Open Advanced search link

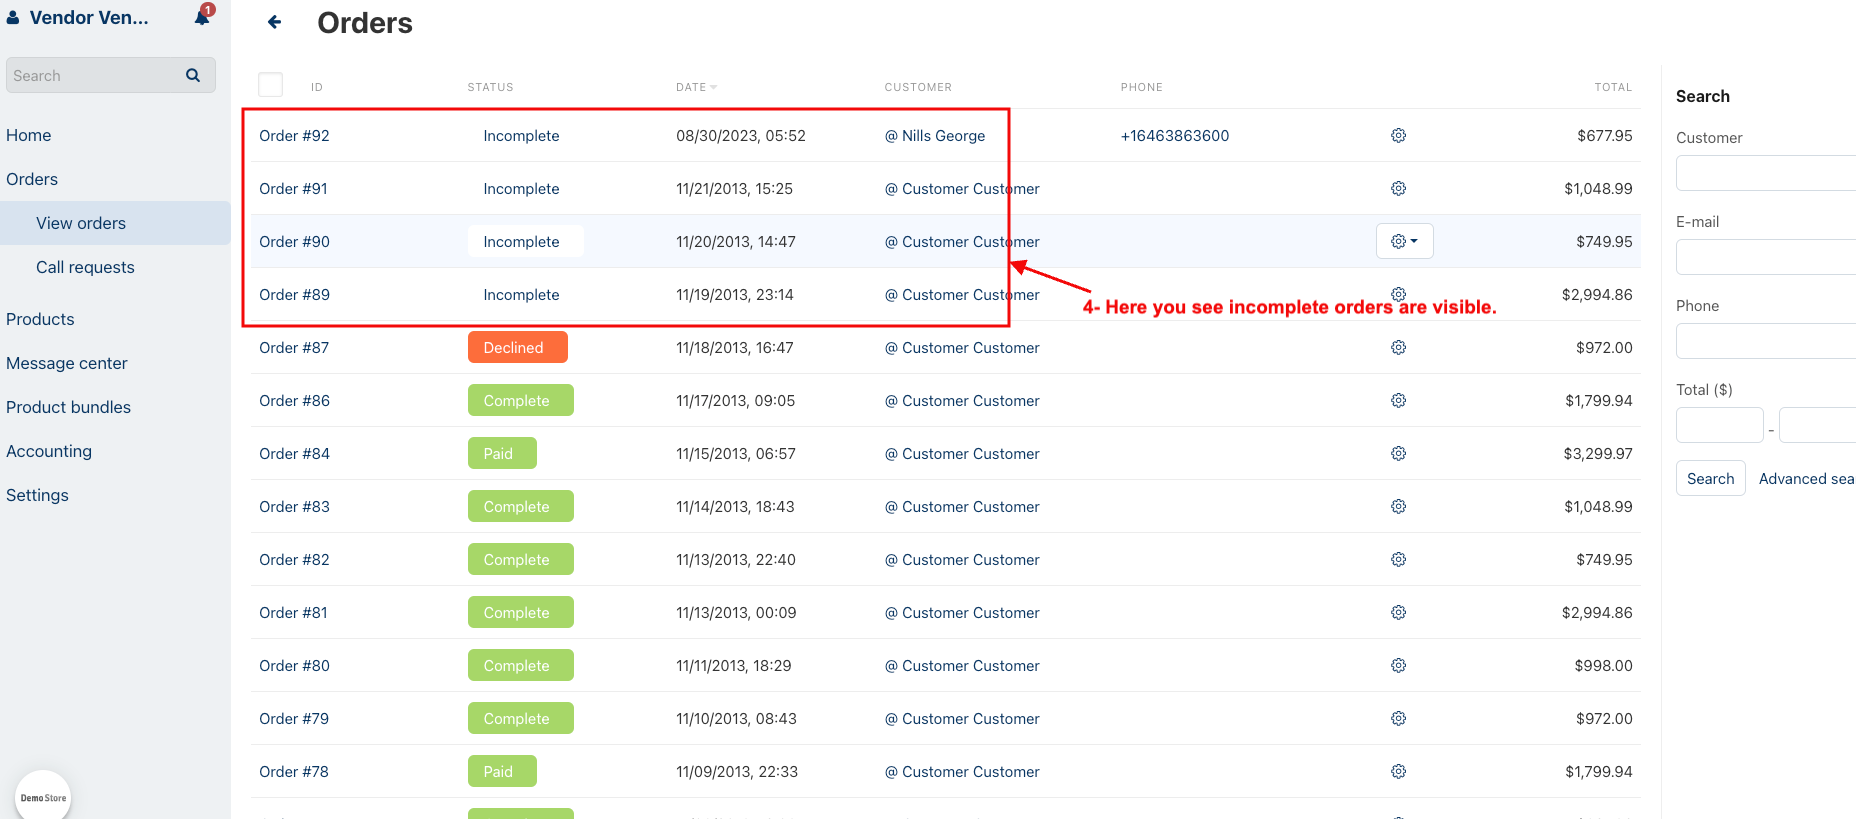click(x=1806, y=479)
